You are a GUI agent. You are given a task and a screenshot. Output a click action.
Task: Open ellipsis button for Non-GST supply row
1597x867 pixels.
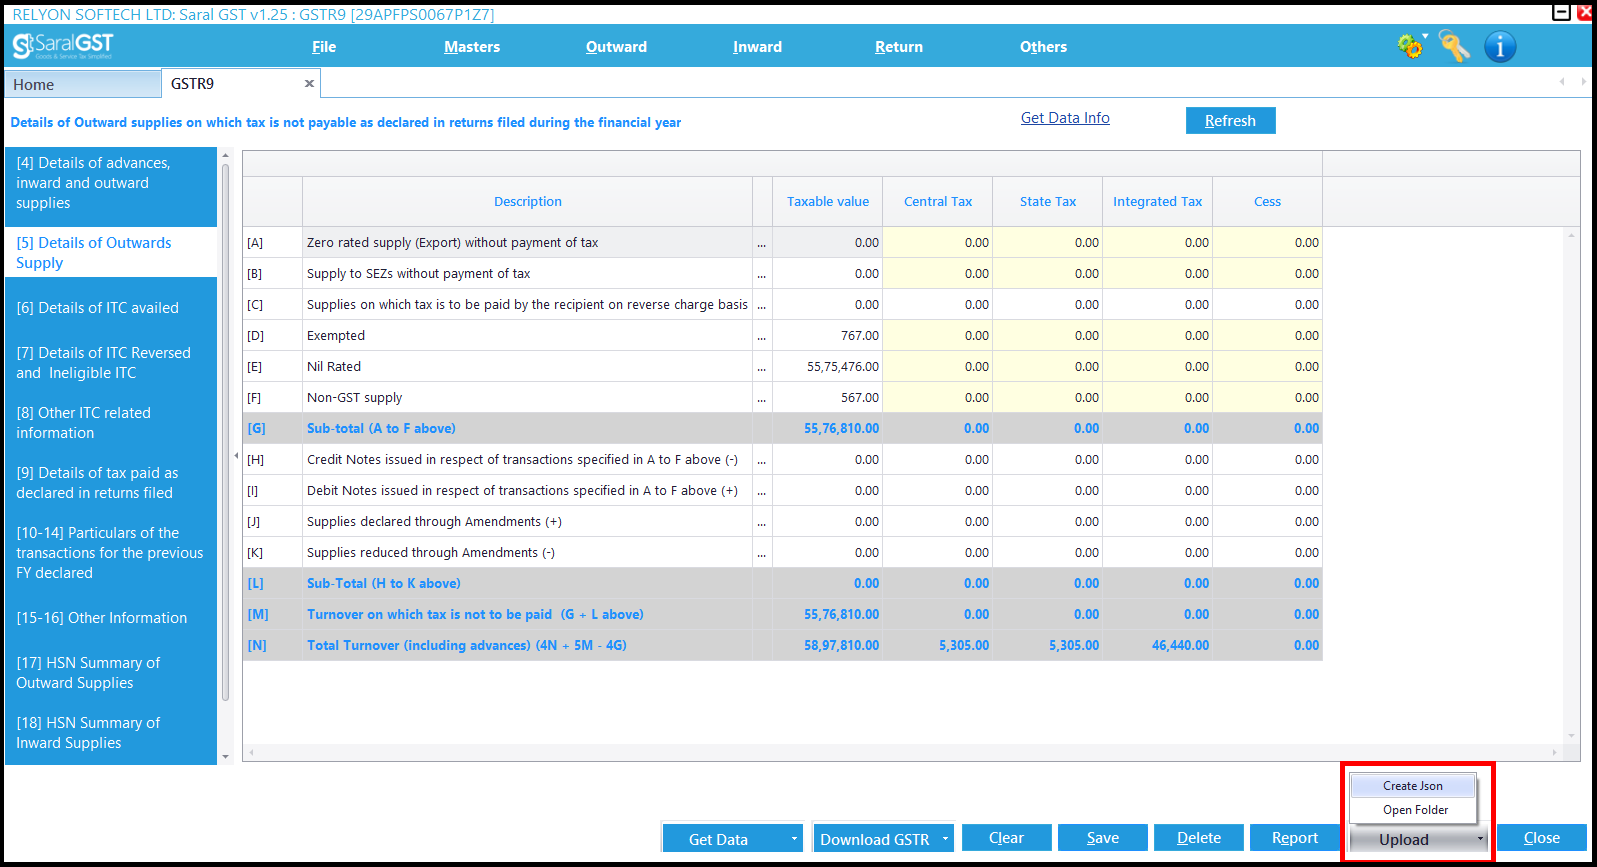762,398
